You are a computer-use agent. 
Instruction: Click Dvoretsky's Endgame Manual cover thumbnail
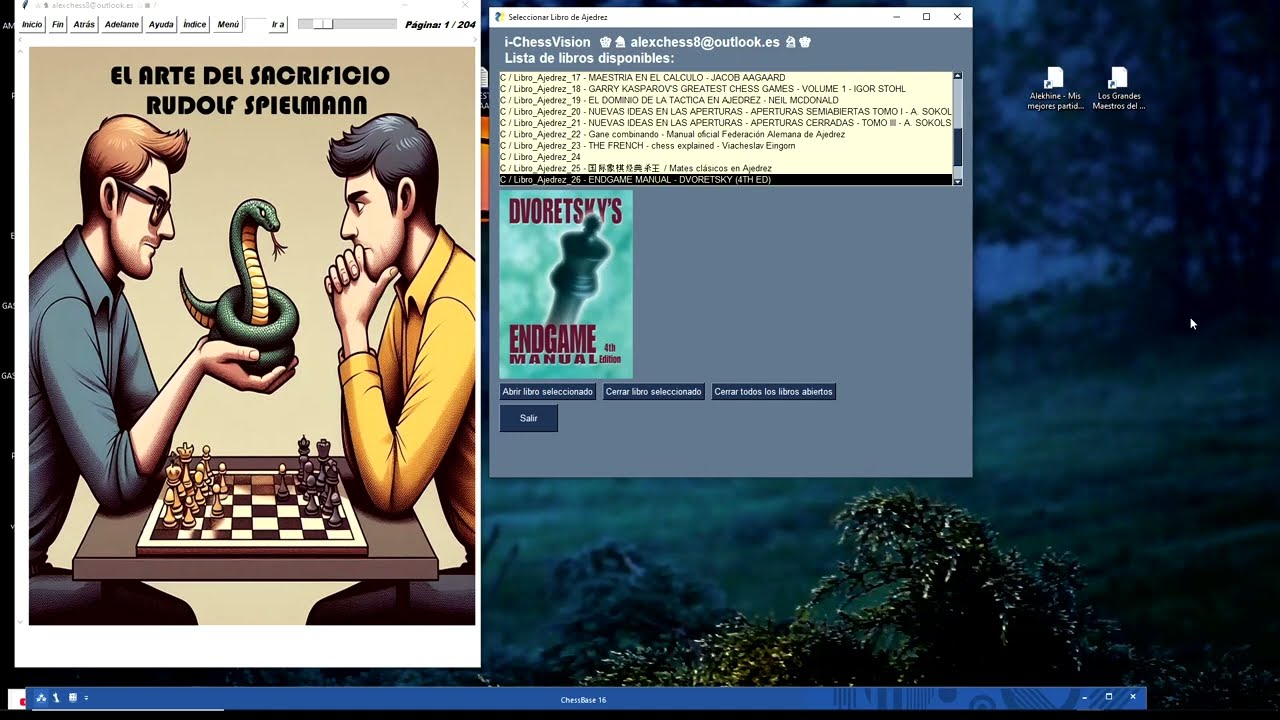(566, 284)
